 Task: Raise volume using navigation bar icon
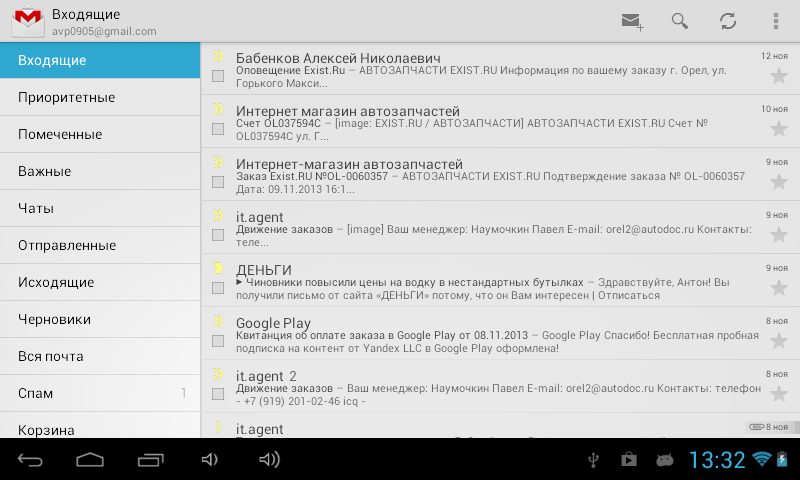click(269, 460)
